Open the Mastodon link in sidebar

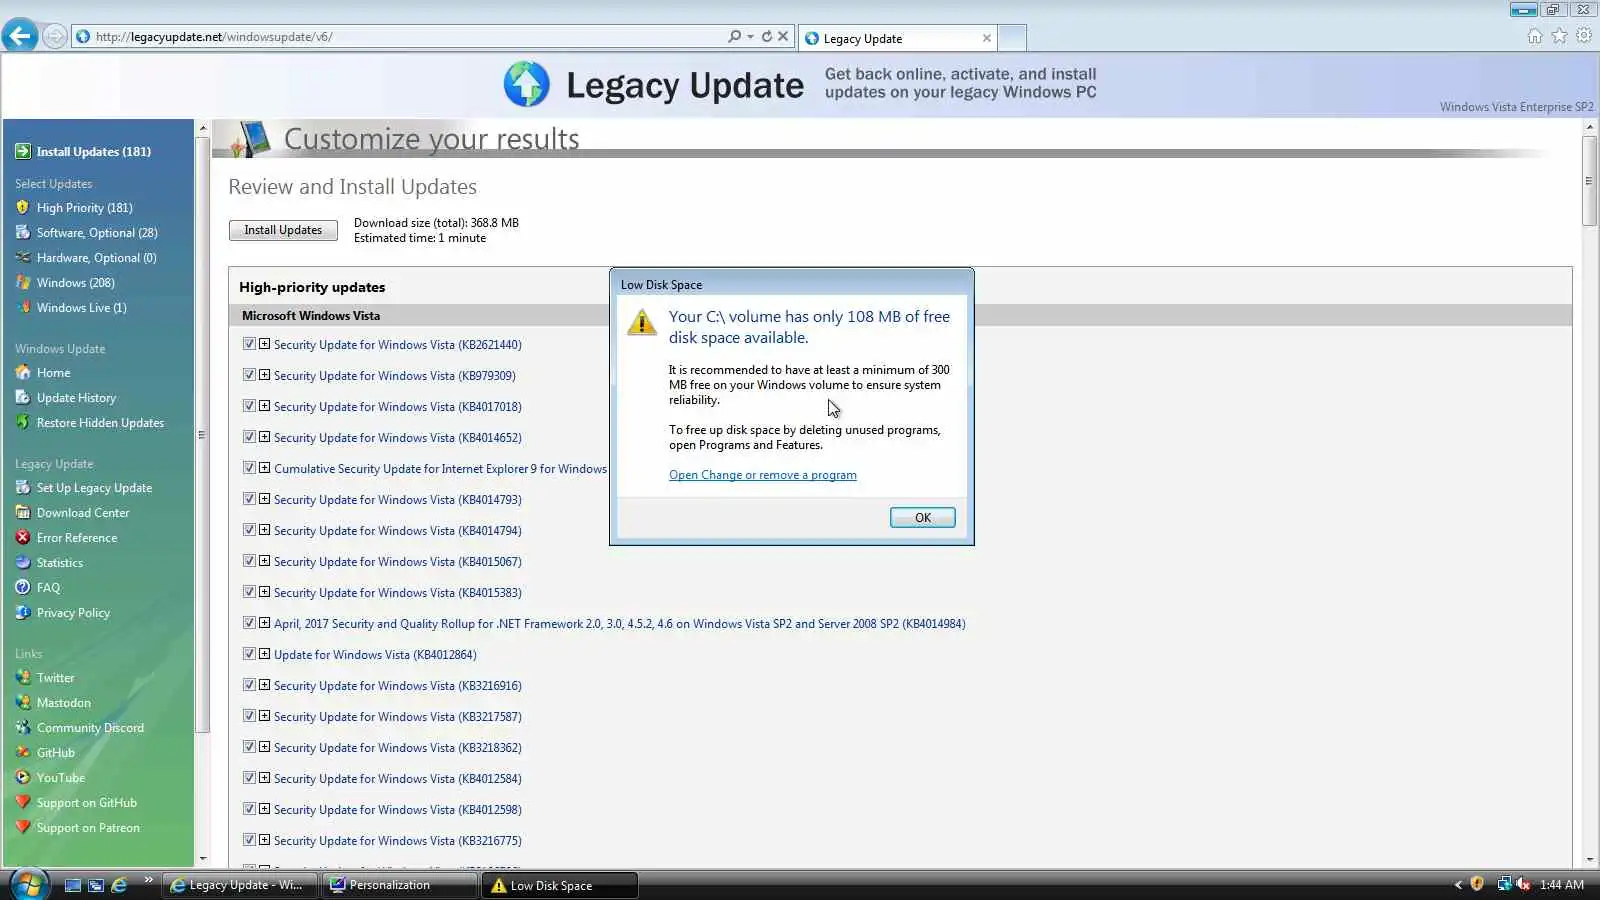(64, 703)
